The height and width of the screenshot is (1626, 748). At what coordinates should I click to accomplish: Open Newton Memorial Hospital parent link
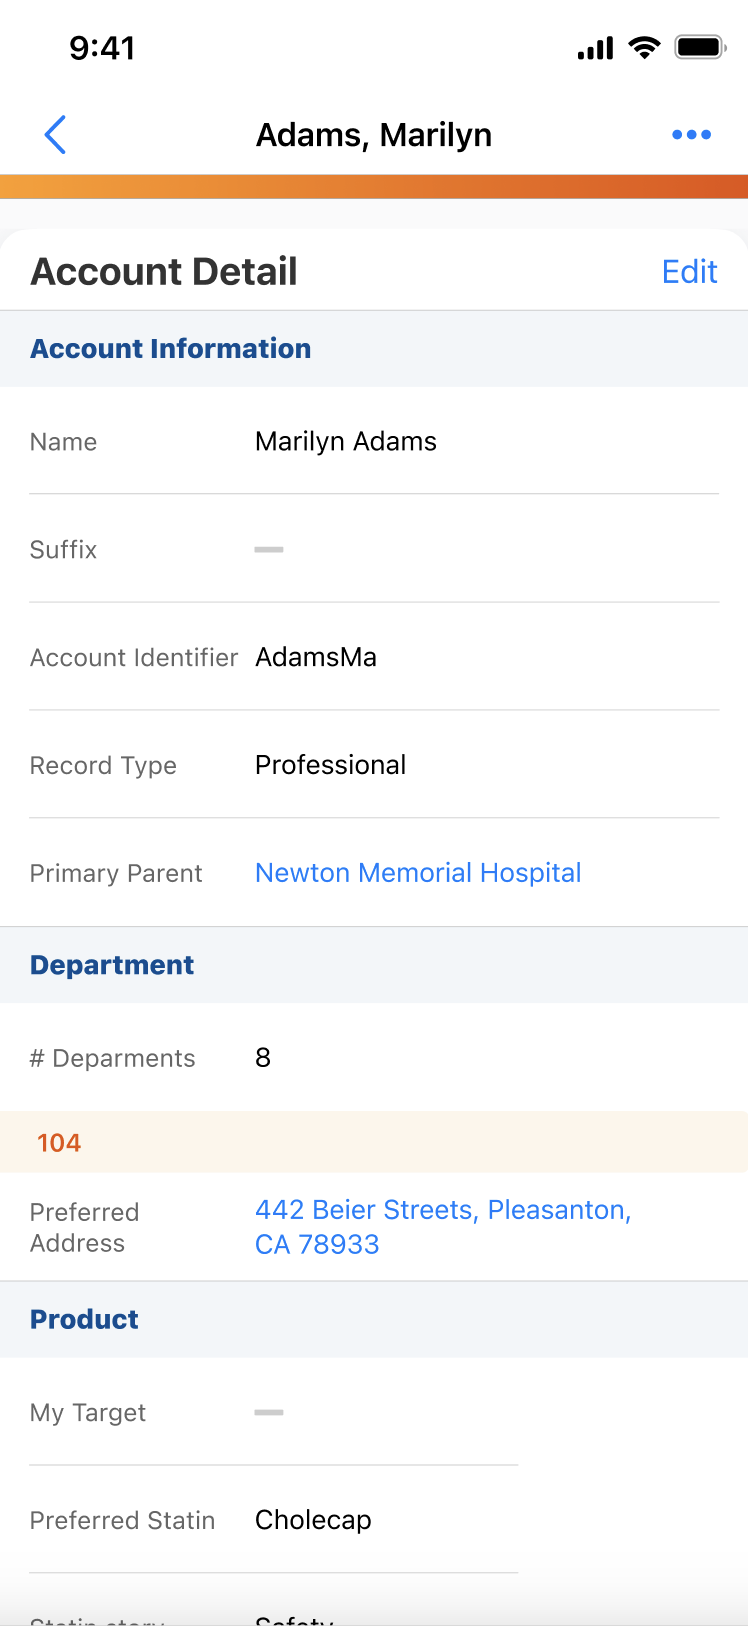418,873
